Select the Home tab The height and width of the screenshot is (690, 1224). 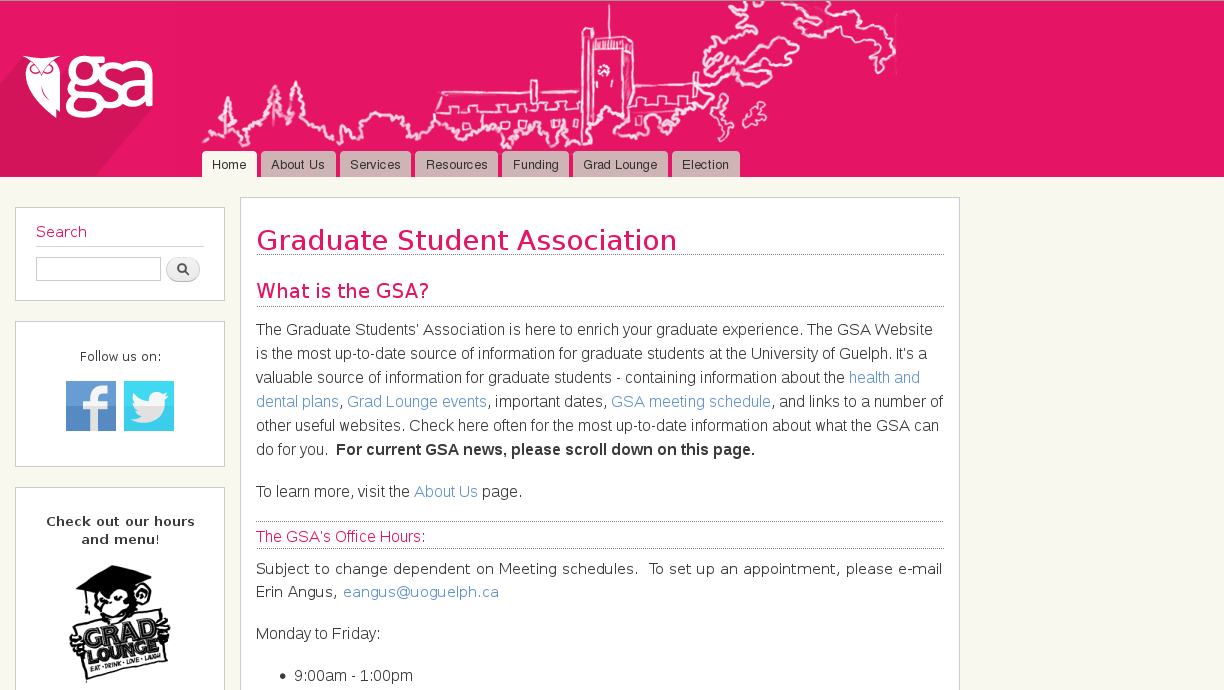point(229,165)
